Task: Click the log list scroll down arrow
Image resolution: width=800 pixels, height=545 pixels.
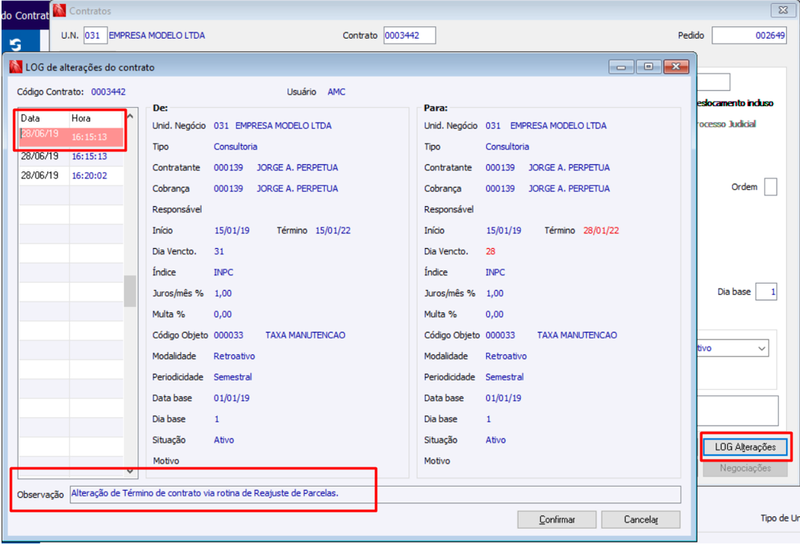Action: (x=130, y=470)
